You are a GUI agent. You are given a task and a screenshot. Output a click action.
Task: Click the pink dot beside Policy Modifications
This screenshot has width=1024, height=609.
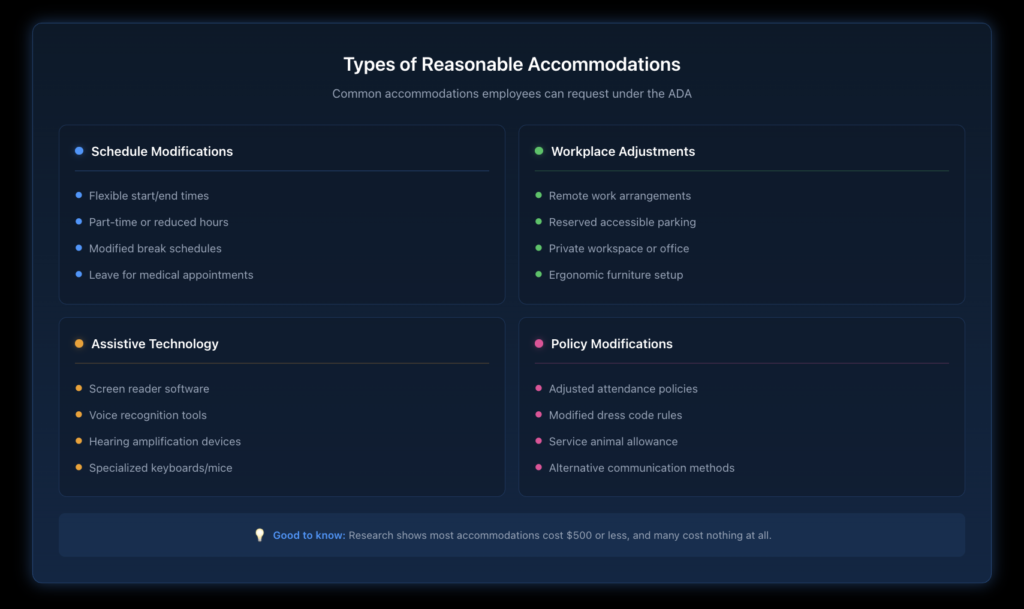click(x=538, y=343)
